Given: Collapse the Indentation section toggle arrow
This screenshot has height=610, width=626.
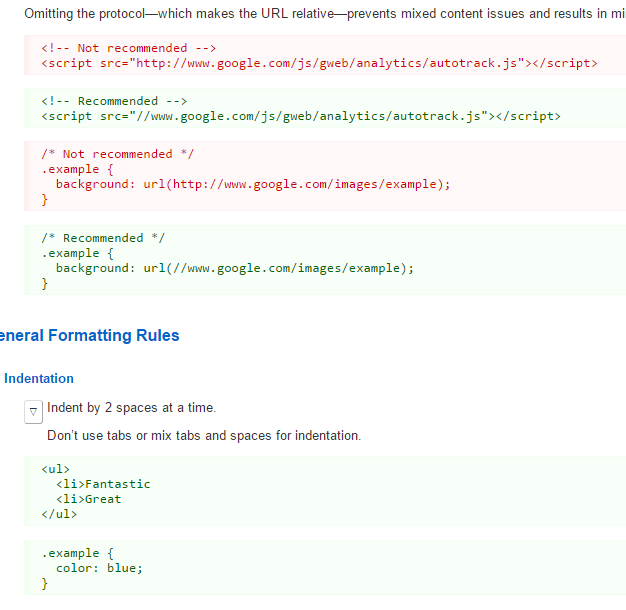Looking at the screenshot, I should coord(33,412).
